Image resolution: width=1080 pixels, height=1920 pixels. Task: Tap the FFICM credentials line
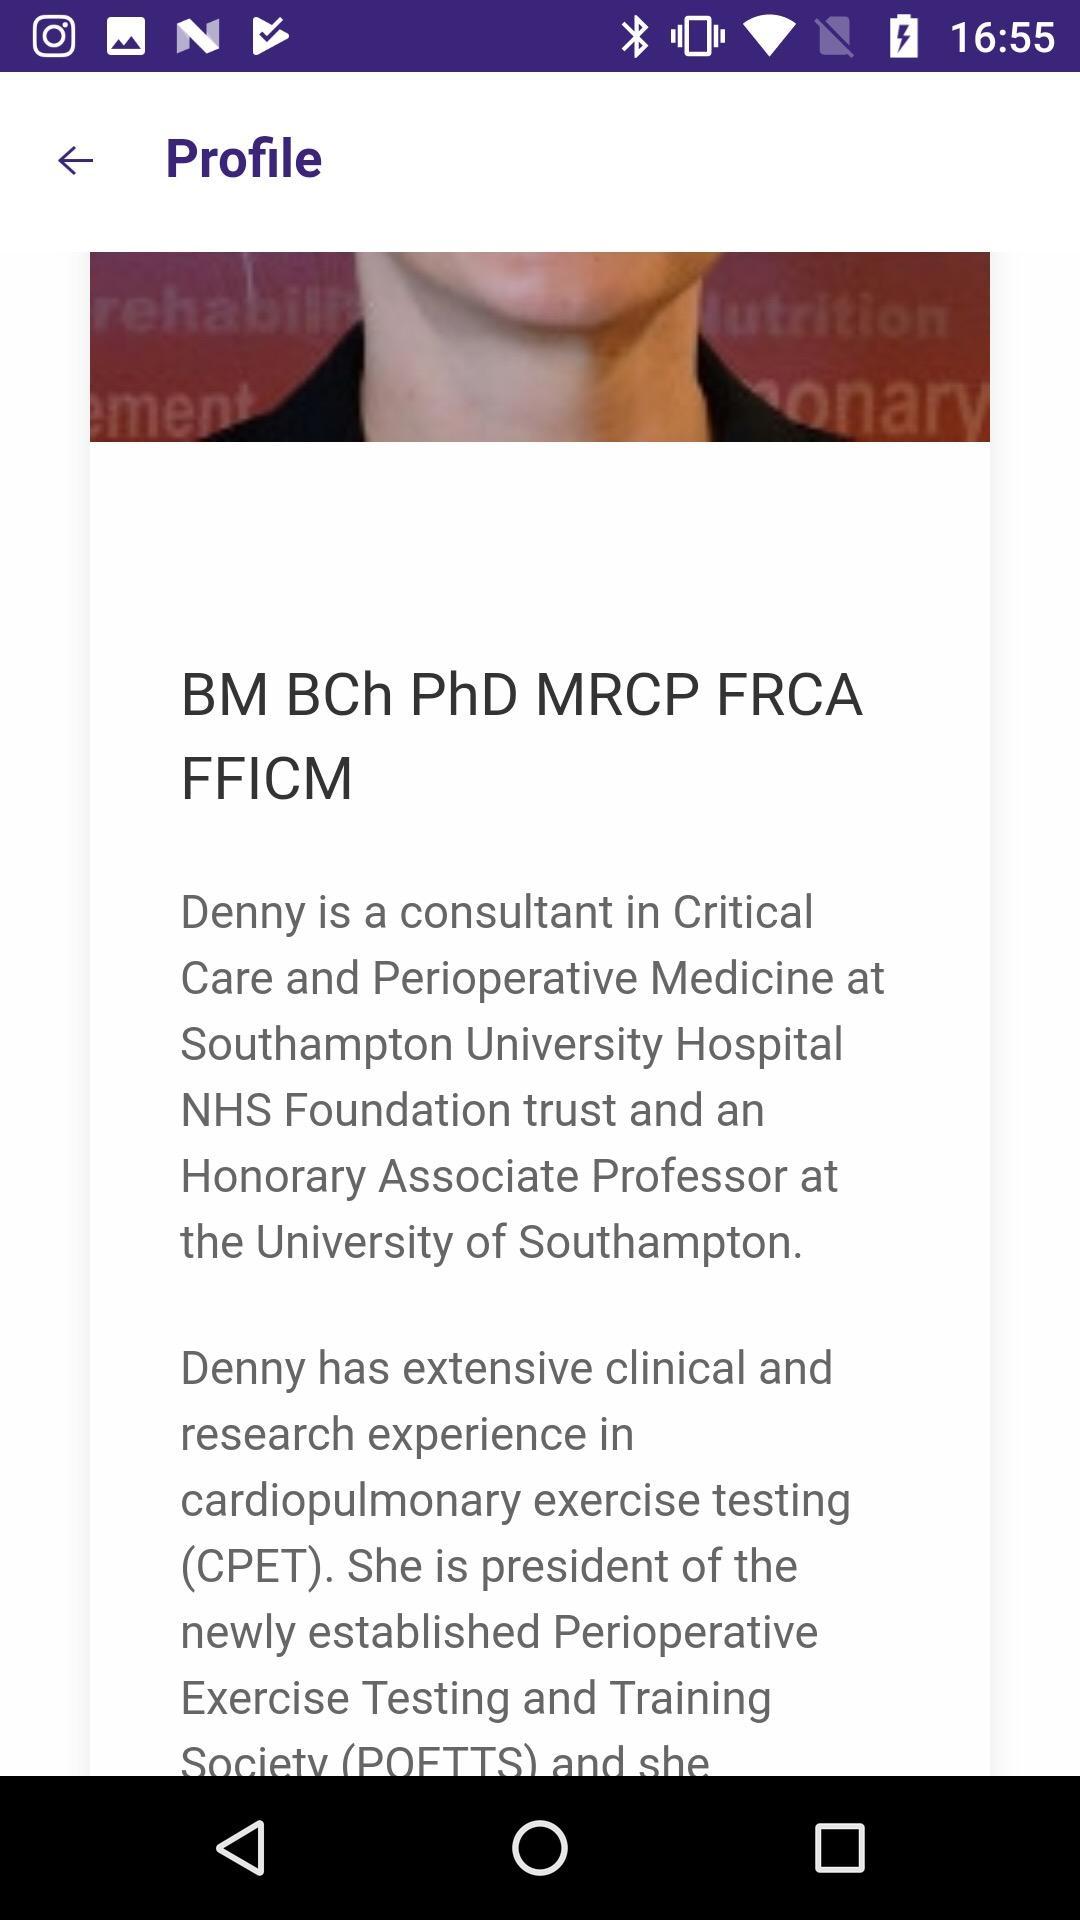267,777
